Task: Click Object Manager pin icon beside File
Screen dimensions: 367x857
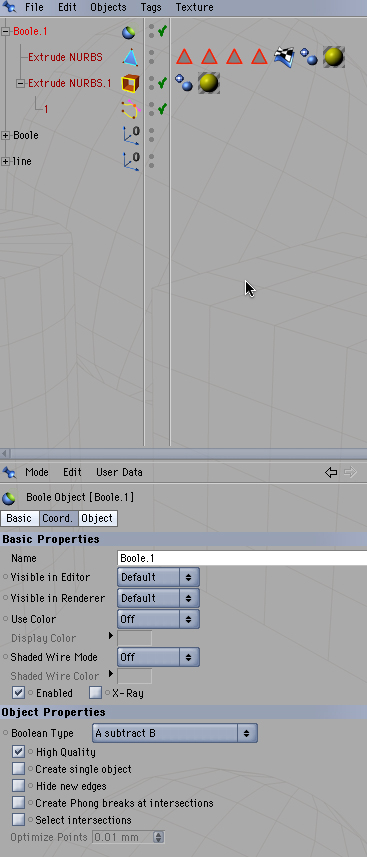Action: point(9,7)
